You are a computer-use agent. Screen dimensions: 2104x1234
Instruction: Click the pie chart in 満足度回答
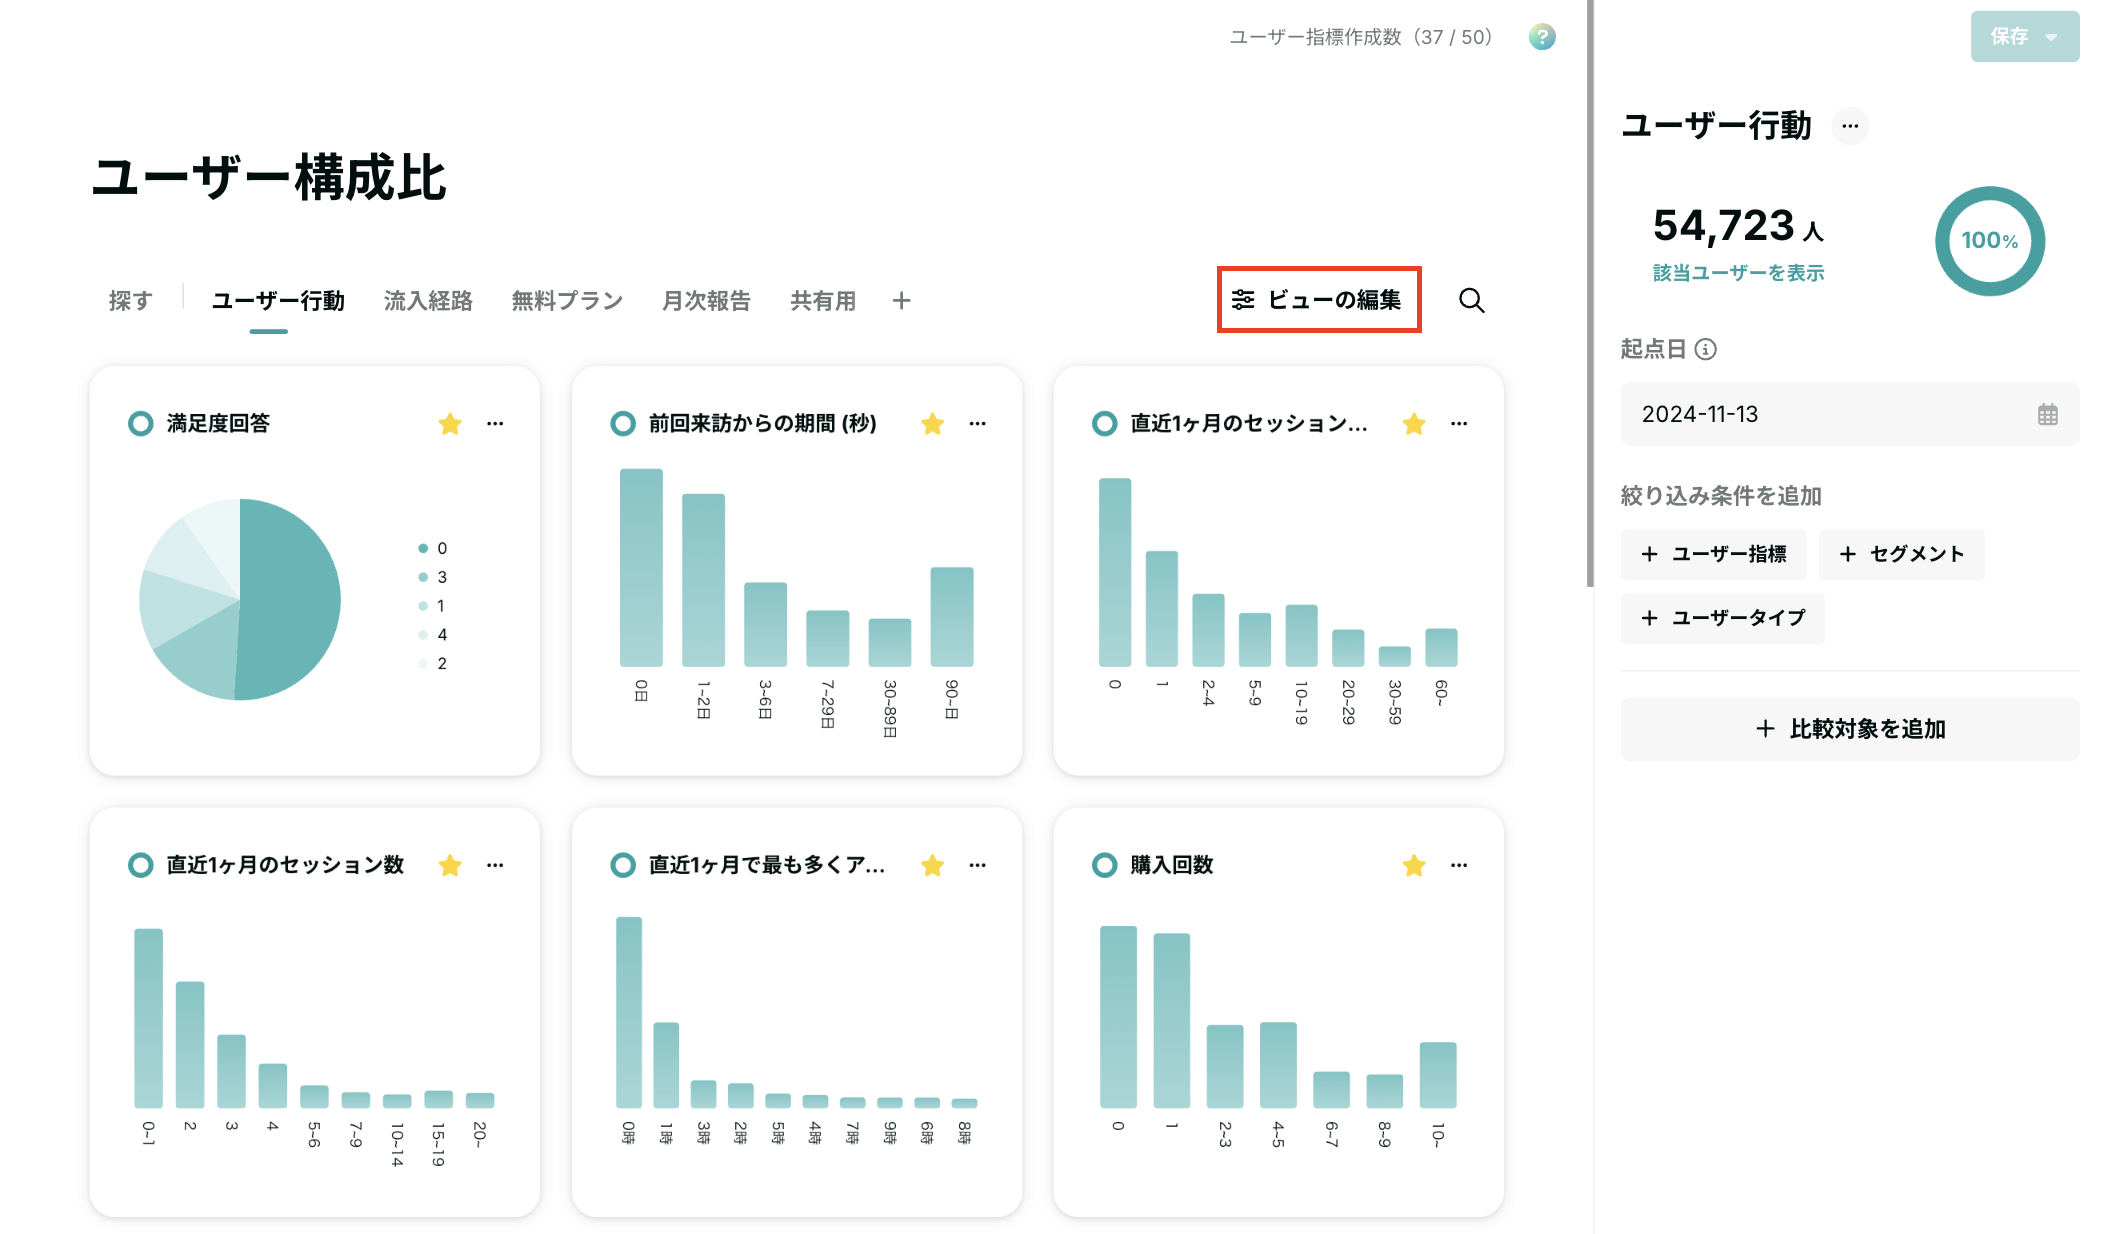(240, 599)
